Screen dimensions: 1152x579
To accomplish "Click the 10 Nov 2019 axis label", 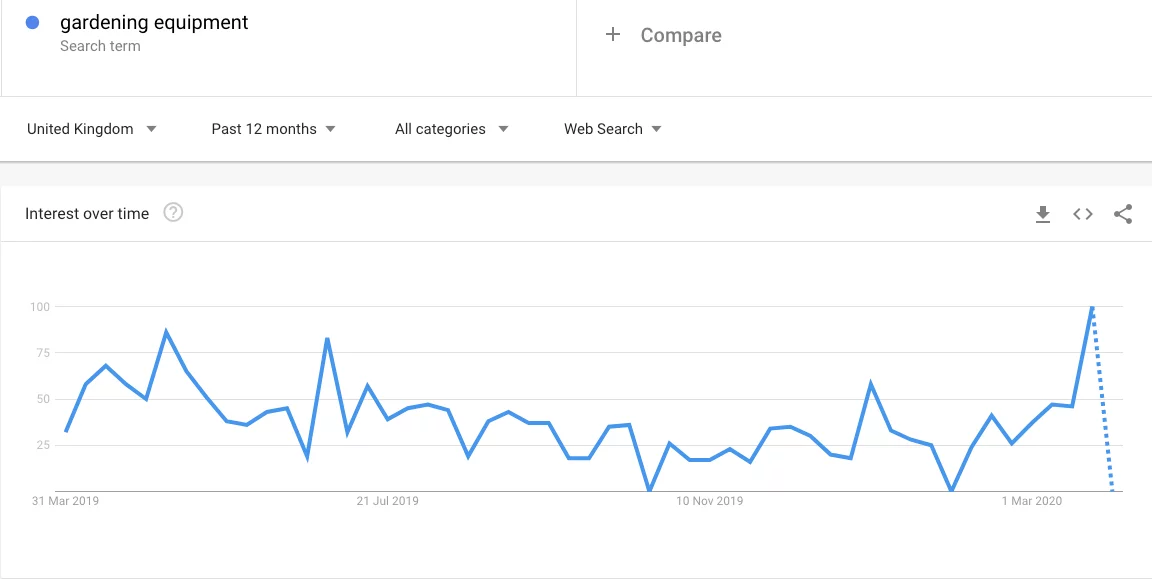I will pyautogui.click(x=710, y=501).
